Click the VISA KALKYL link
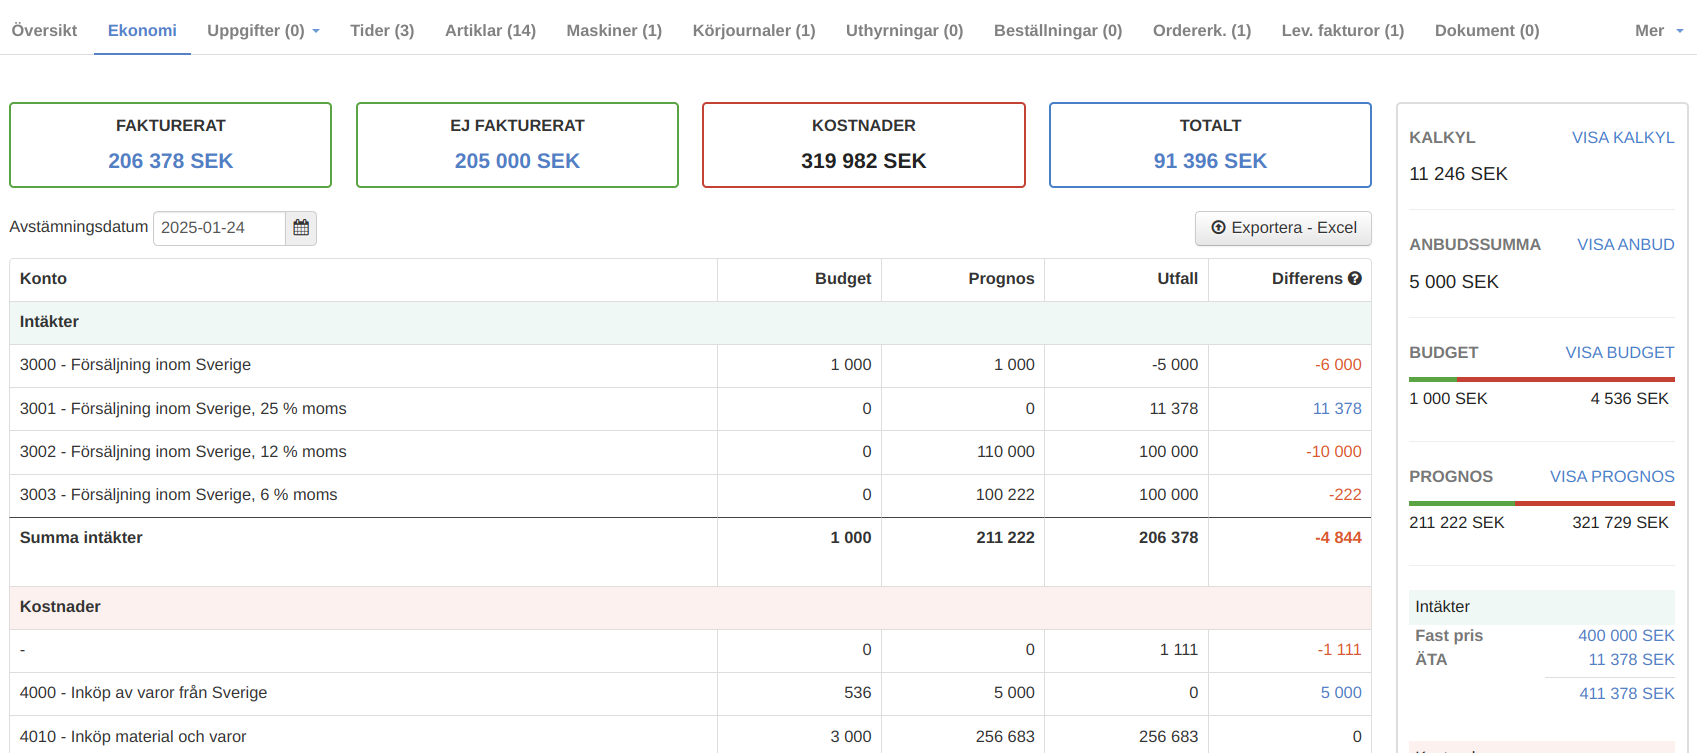 coord(1622,138)
